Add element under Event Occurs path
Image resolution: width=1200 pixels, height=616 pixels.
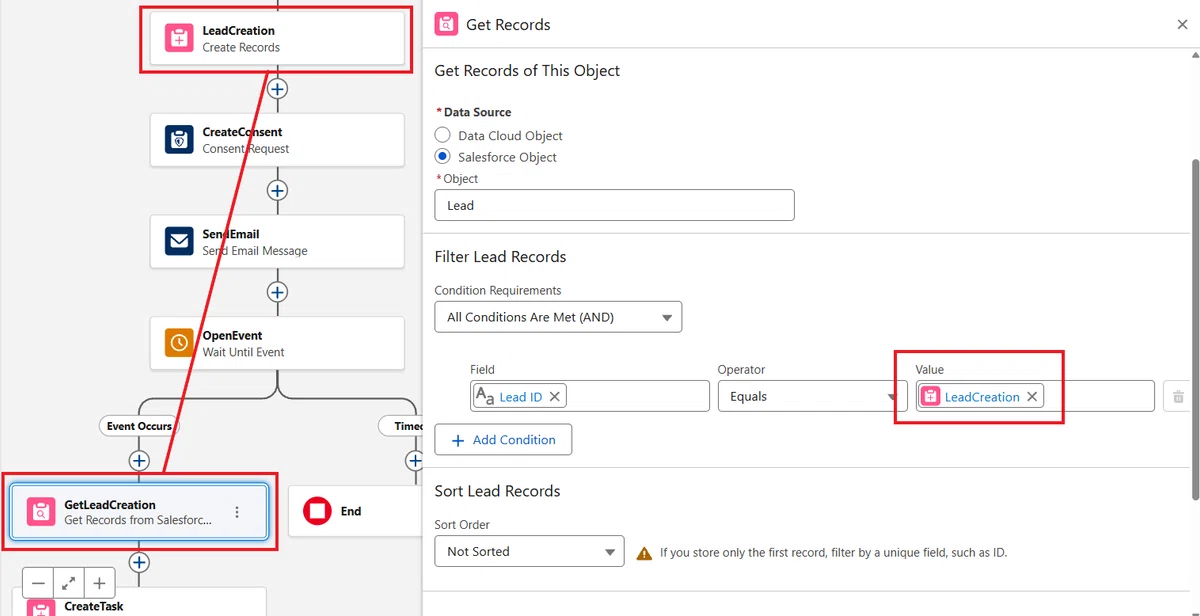tap(139, 461)
